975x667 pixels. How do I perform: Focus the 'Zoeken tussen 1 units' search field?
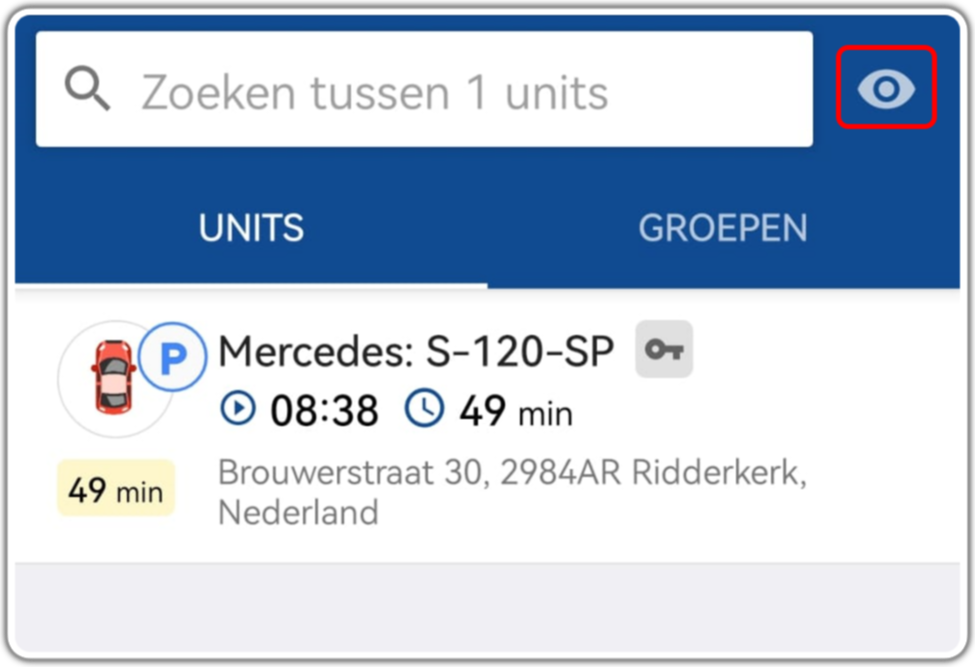tap(424, 90)
